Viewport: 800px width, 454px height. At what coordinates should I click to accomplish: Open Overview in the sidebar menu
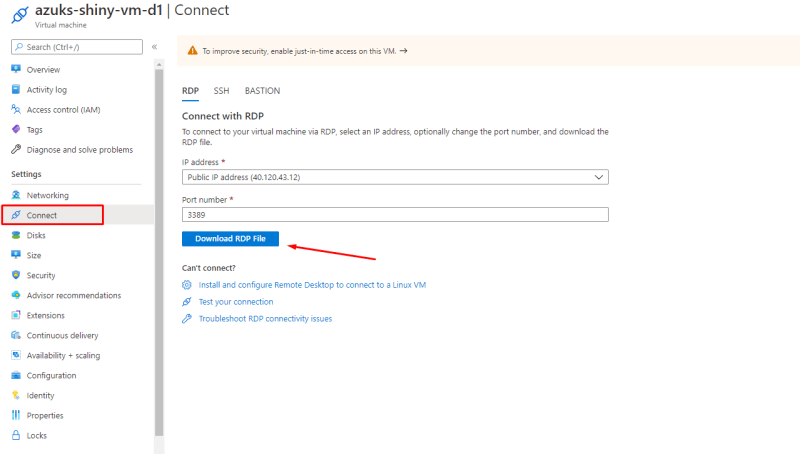[43, 69]
